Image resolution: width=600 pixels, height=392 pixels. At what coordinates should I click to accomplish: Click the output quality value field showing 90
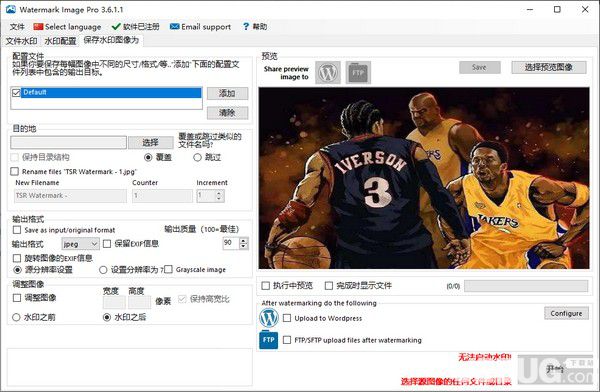(x=231, y=243)
